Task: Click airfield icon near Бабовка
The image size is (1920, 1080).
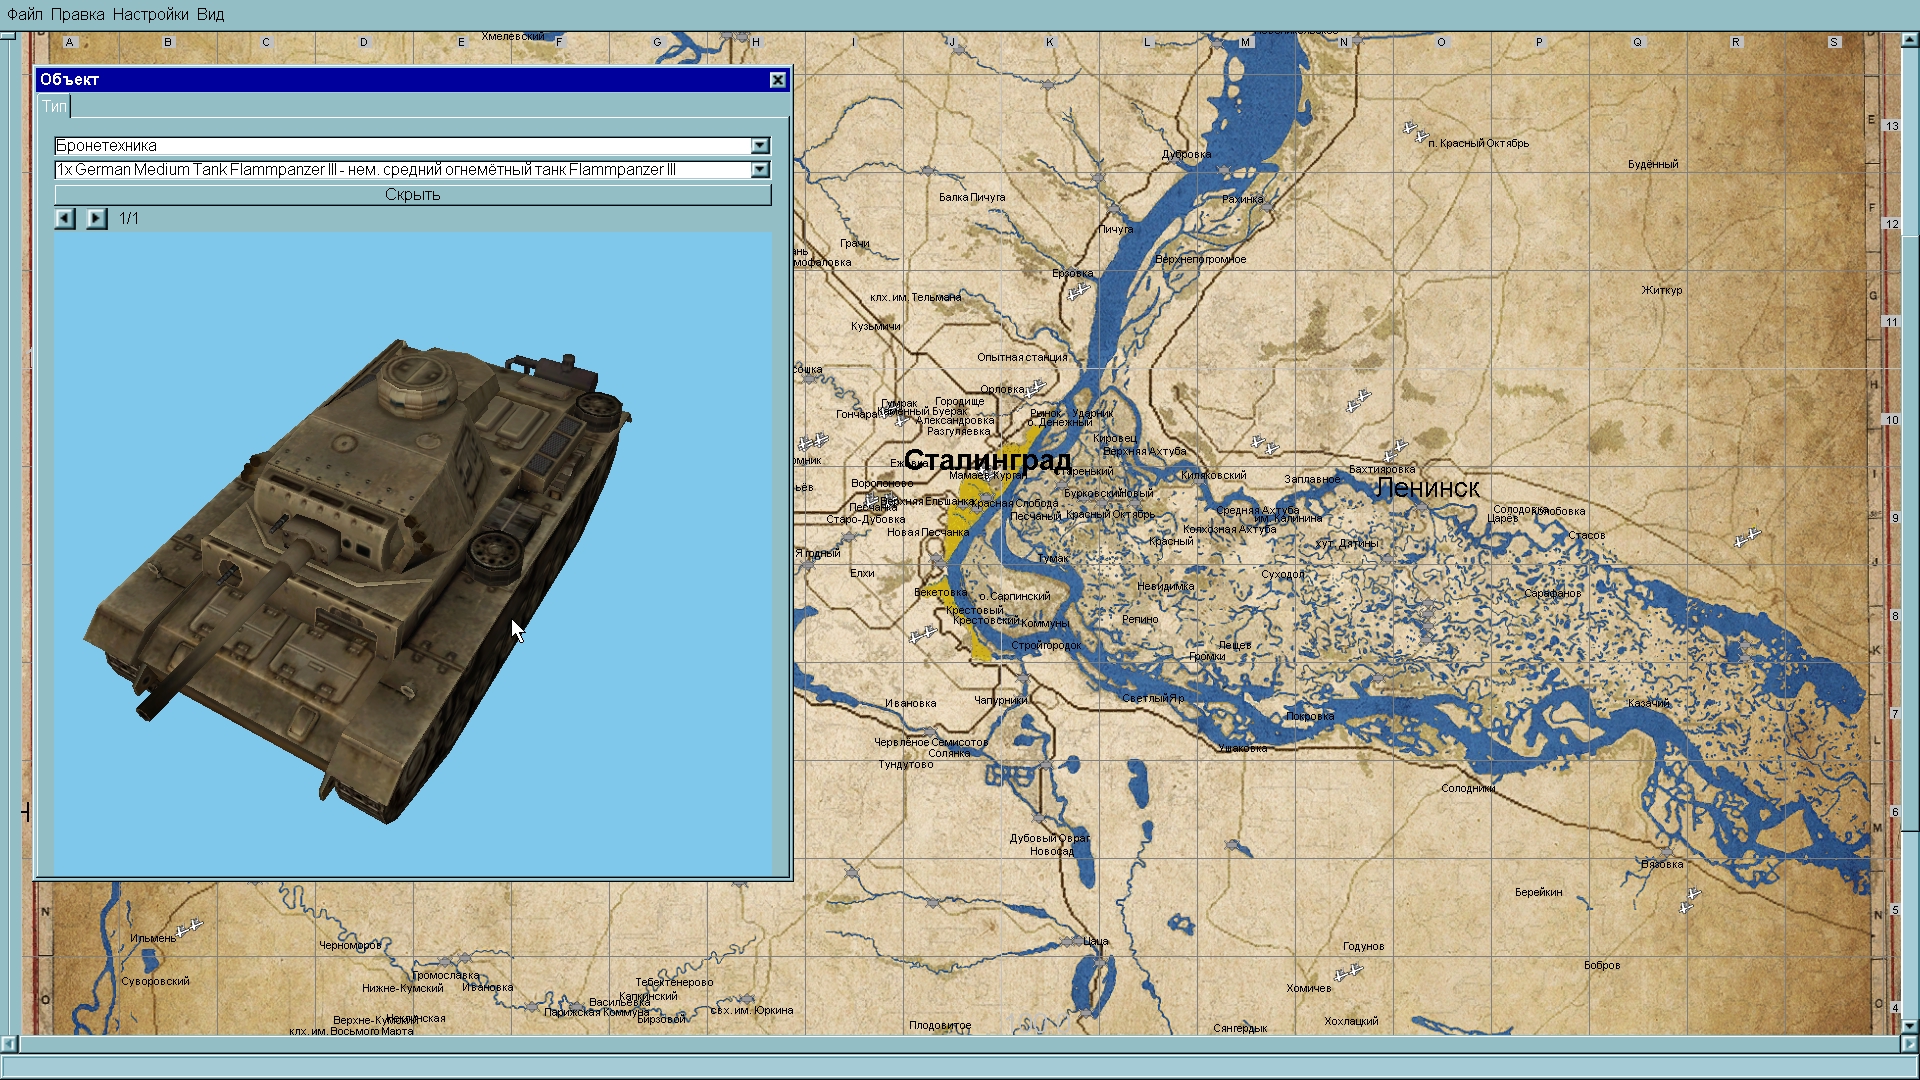Action: [x=1689, y=899]
